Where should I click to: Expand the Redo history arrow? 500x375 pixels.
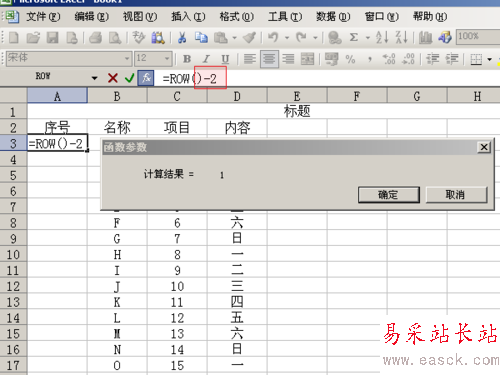(315, 38)
